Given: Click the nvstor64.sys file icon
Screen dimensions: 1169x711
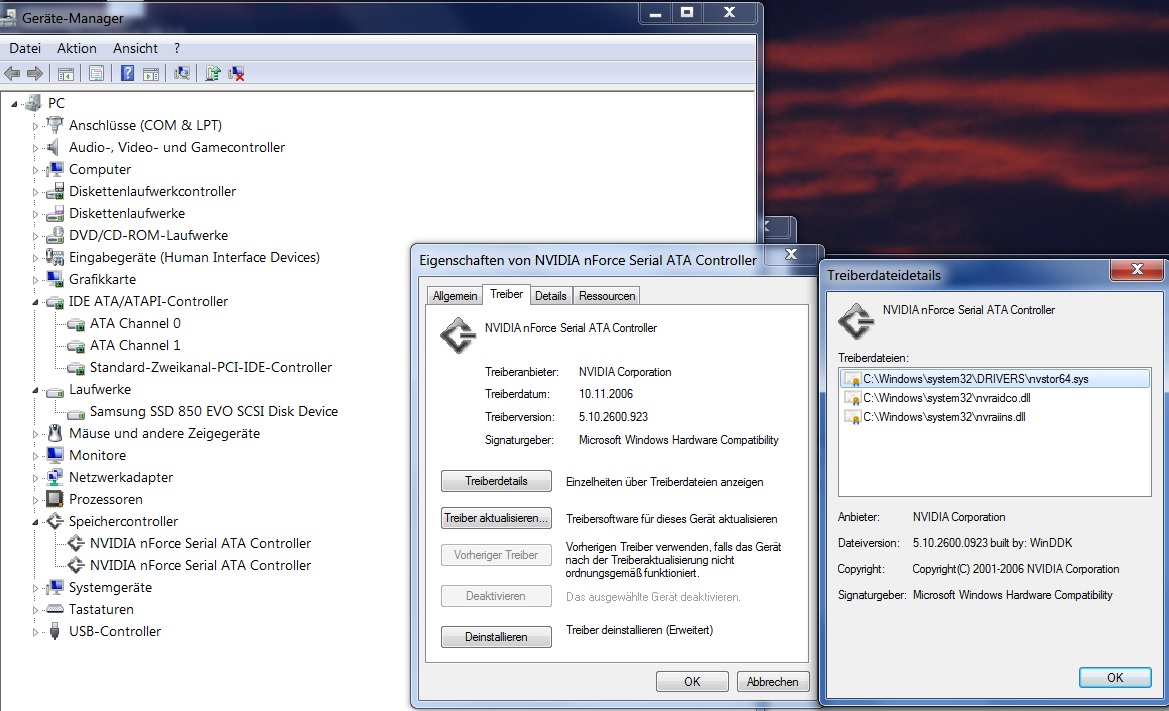Looking at the screenshot, I should [852, 379].
